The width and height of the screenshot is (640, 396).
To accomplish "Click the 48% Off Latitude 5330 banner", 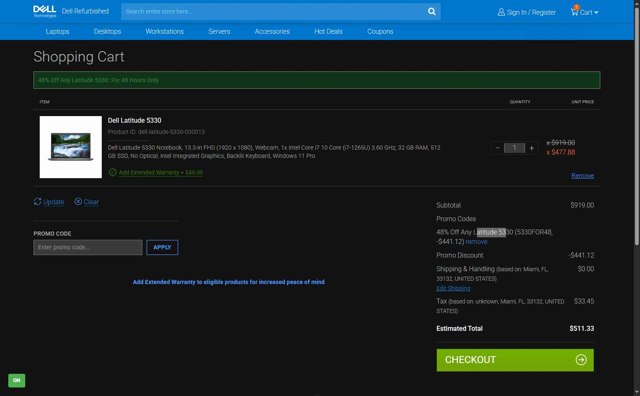I will tap(317, 80).
